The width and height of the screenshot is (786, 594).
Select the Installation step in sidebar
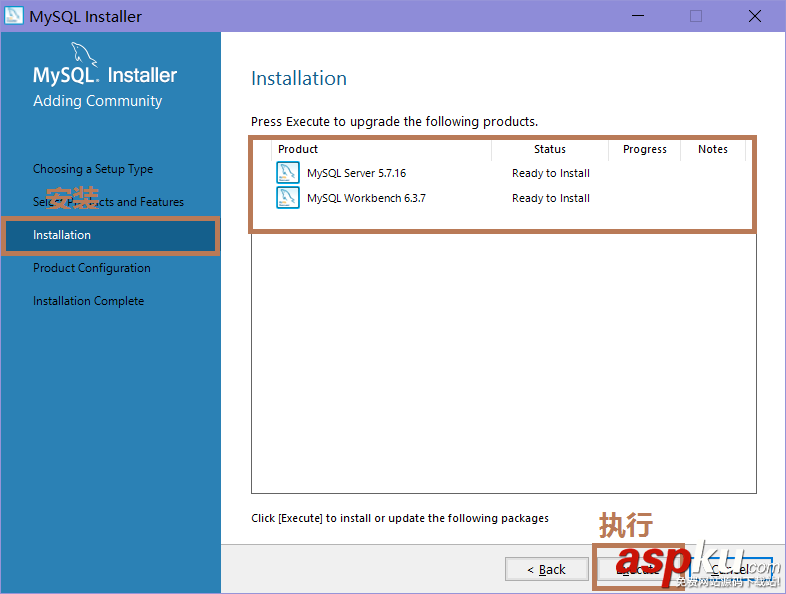pyautogui.click(x=110, y=235)
